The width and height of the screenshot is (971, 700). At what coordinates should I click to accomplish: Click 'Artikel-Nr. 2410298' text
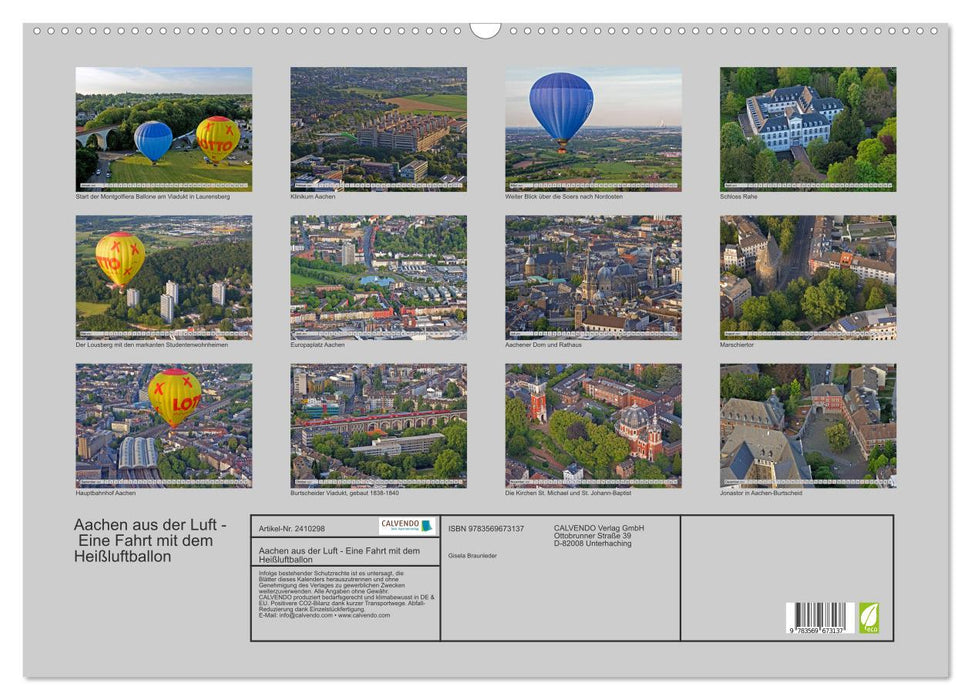point(292,528)
